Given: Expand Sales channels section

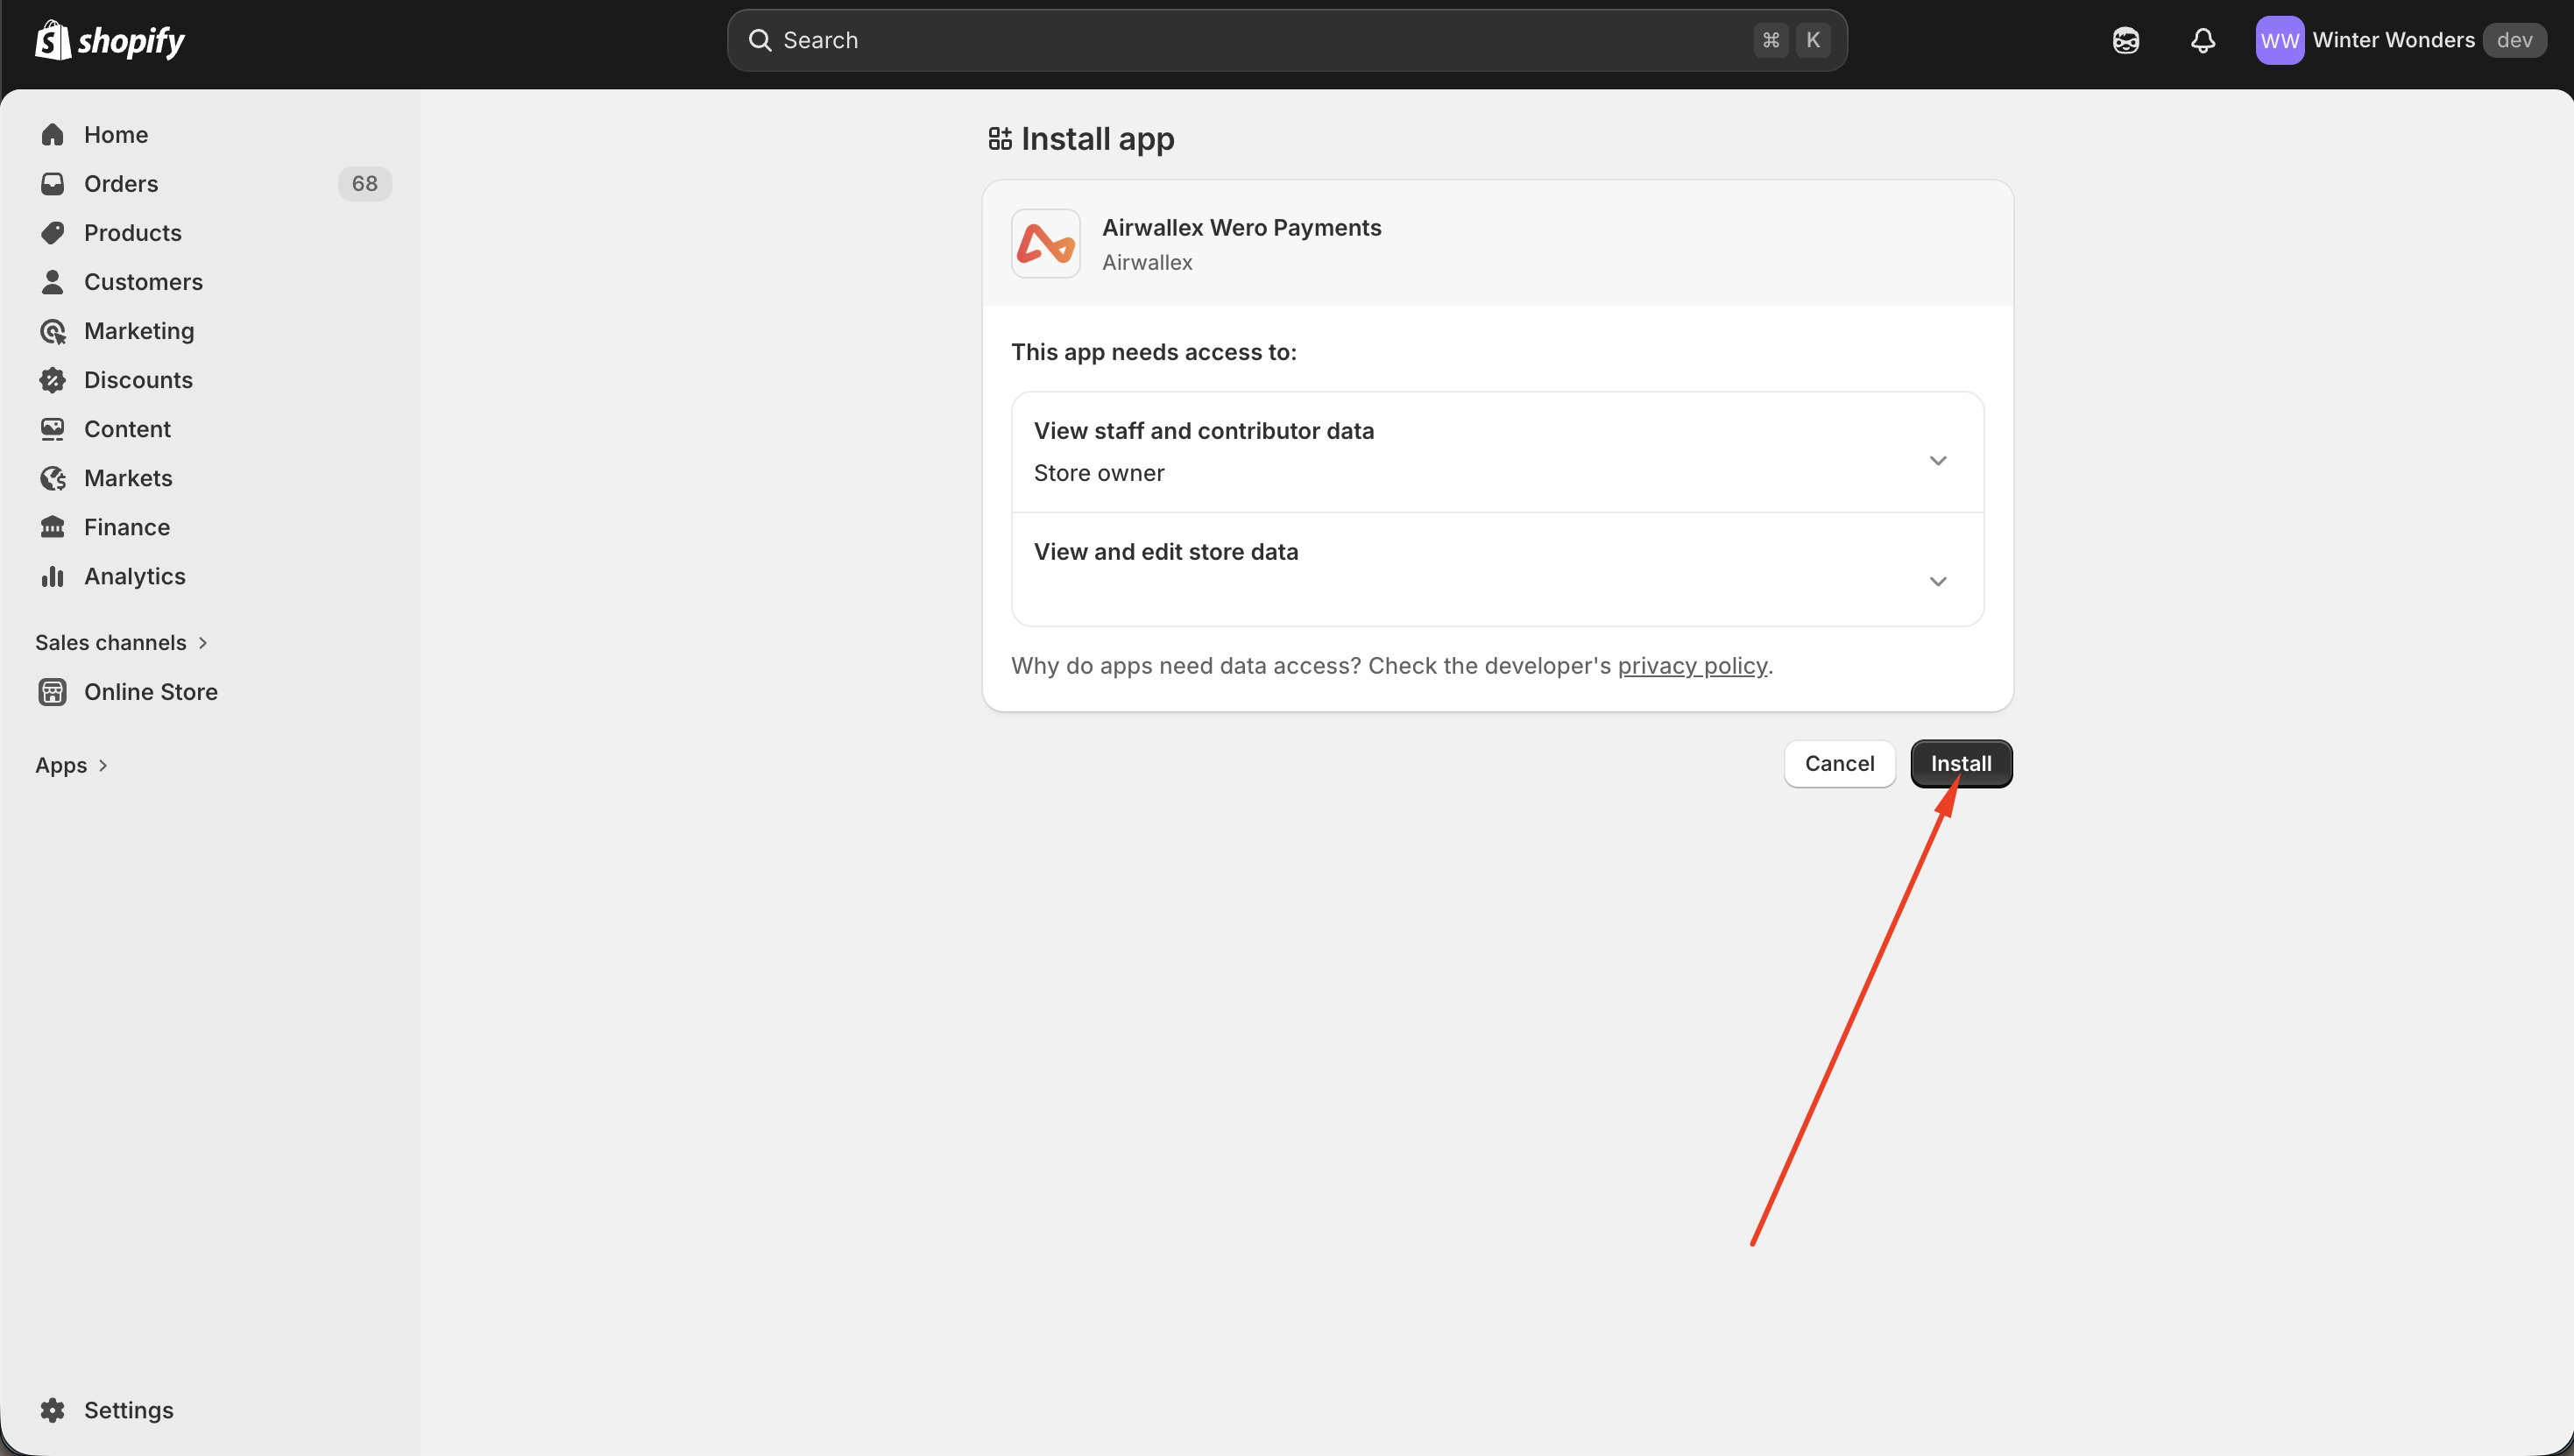Looking at the screenshot, I should (x=121, y=642).
